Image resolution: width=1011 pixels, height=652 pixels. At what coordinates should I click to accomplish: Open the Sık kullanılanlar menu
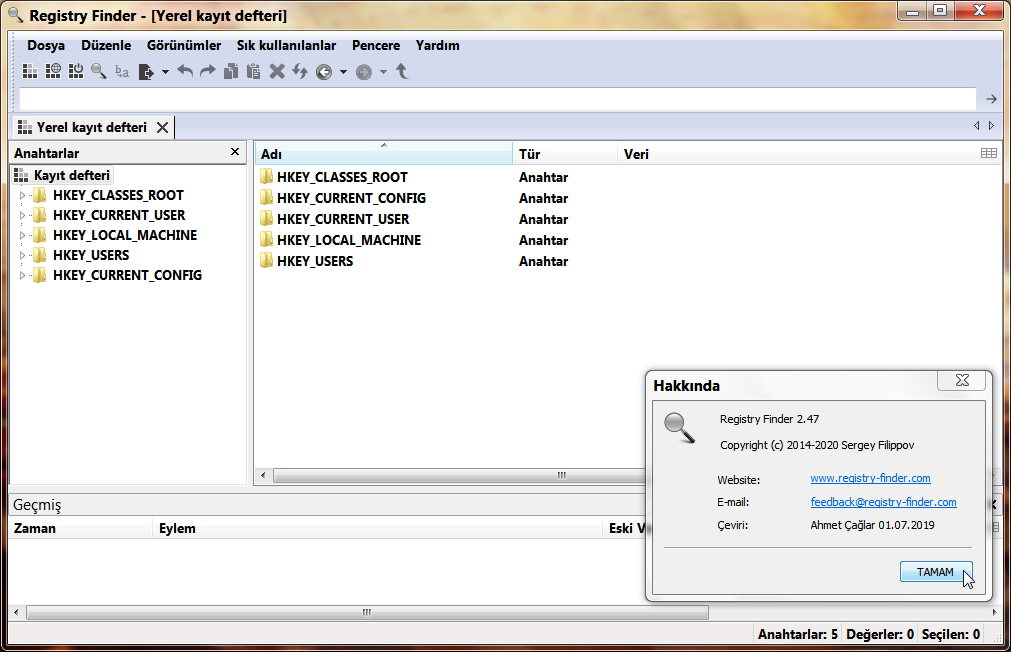point(286,45)
